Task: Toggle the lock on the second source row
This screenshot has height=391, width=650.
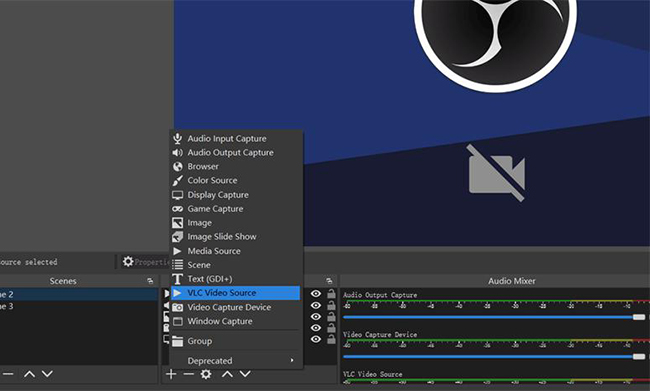Action: (331, 305)
